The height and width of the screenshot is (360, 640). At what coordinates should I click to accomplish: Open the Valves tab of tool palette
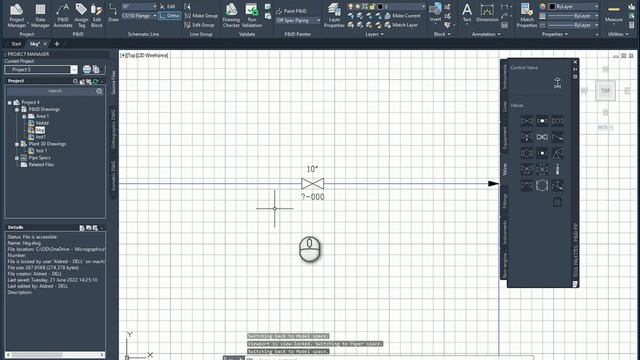[x=504, y=169]
